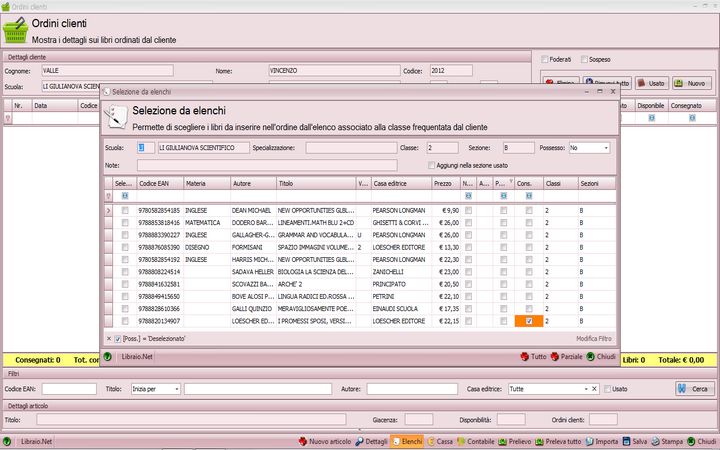Sort by the Titolo column header
Screen dimensions: 720x450
coord(316,183)
